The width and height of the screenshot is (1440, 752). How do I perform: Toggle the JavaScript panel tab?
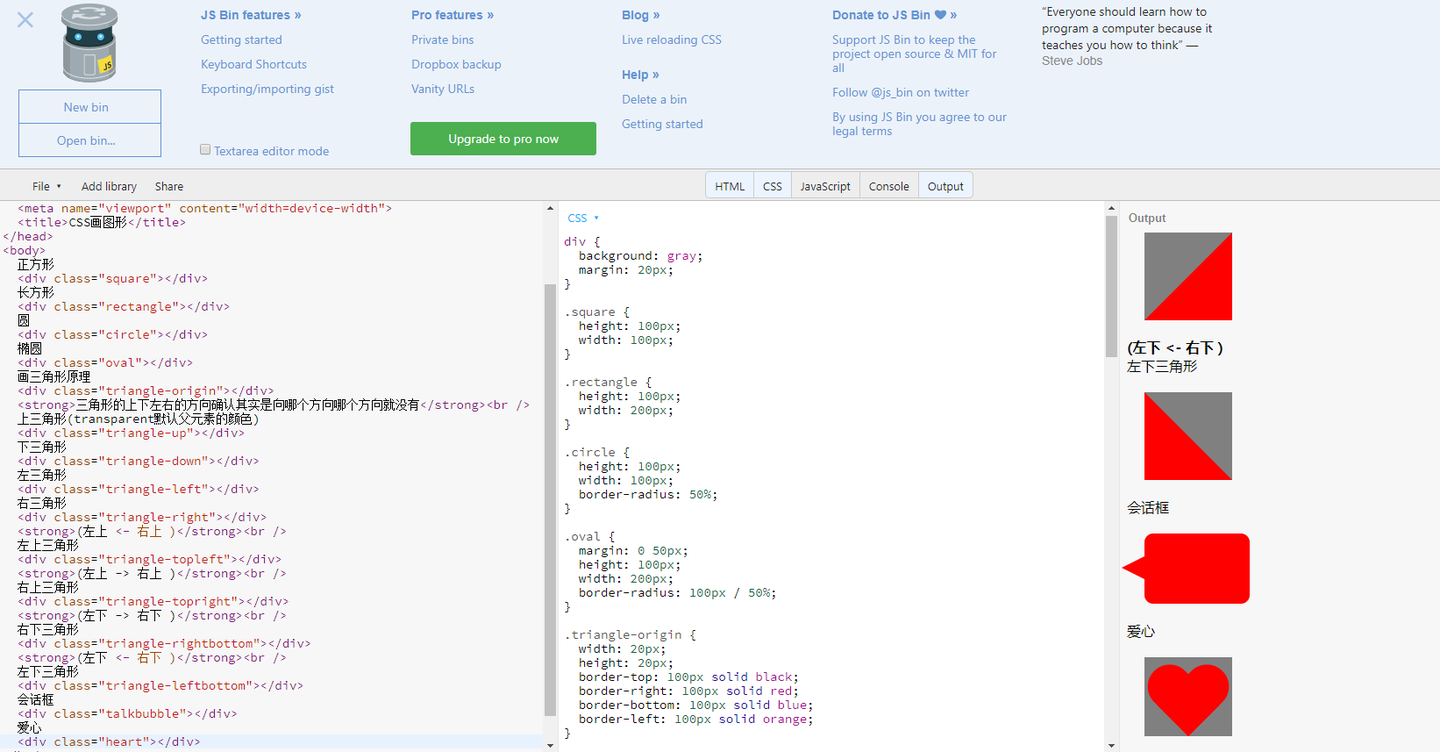point(825,186)
